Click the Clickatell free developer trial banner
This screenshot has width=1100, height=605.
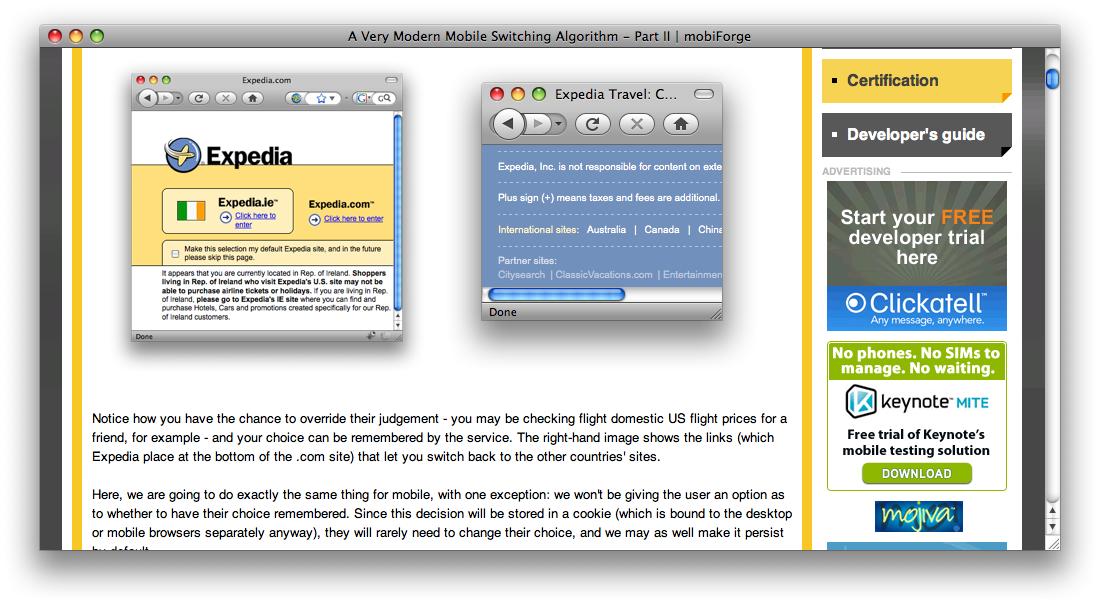coord(916,255)
